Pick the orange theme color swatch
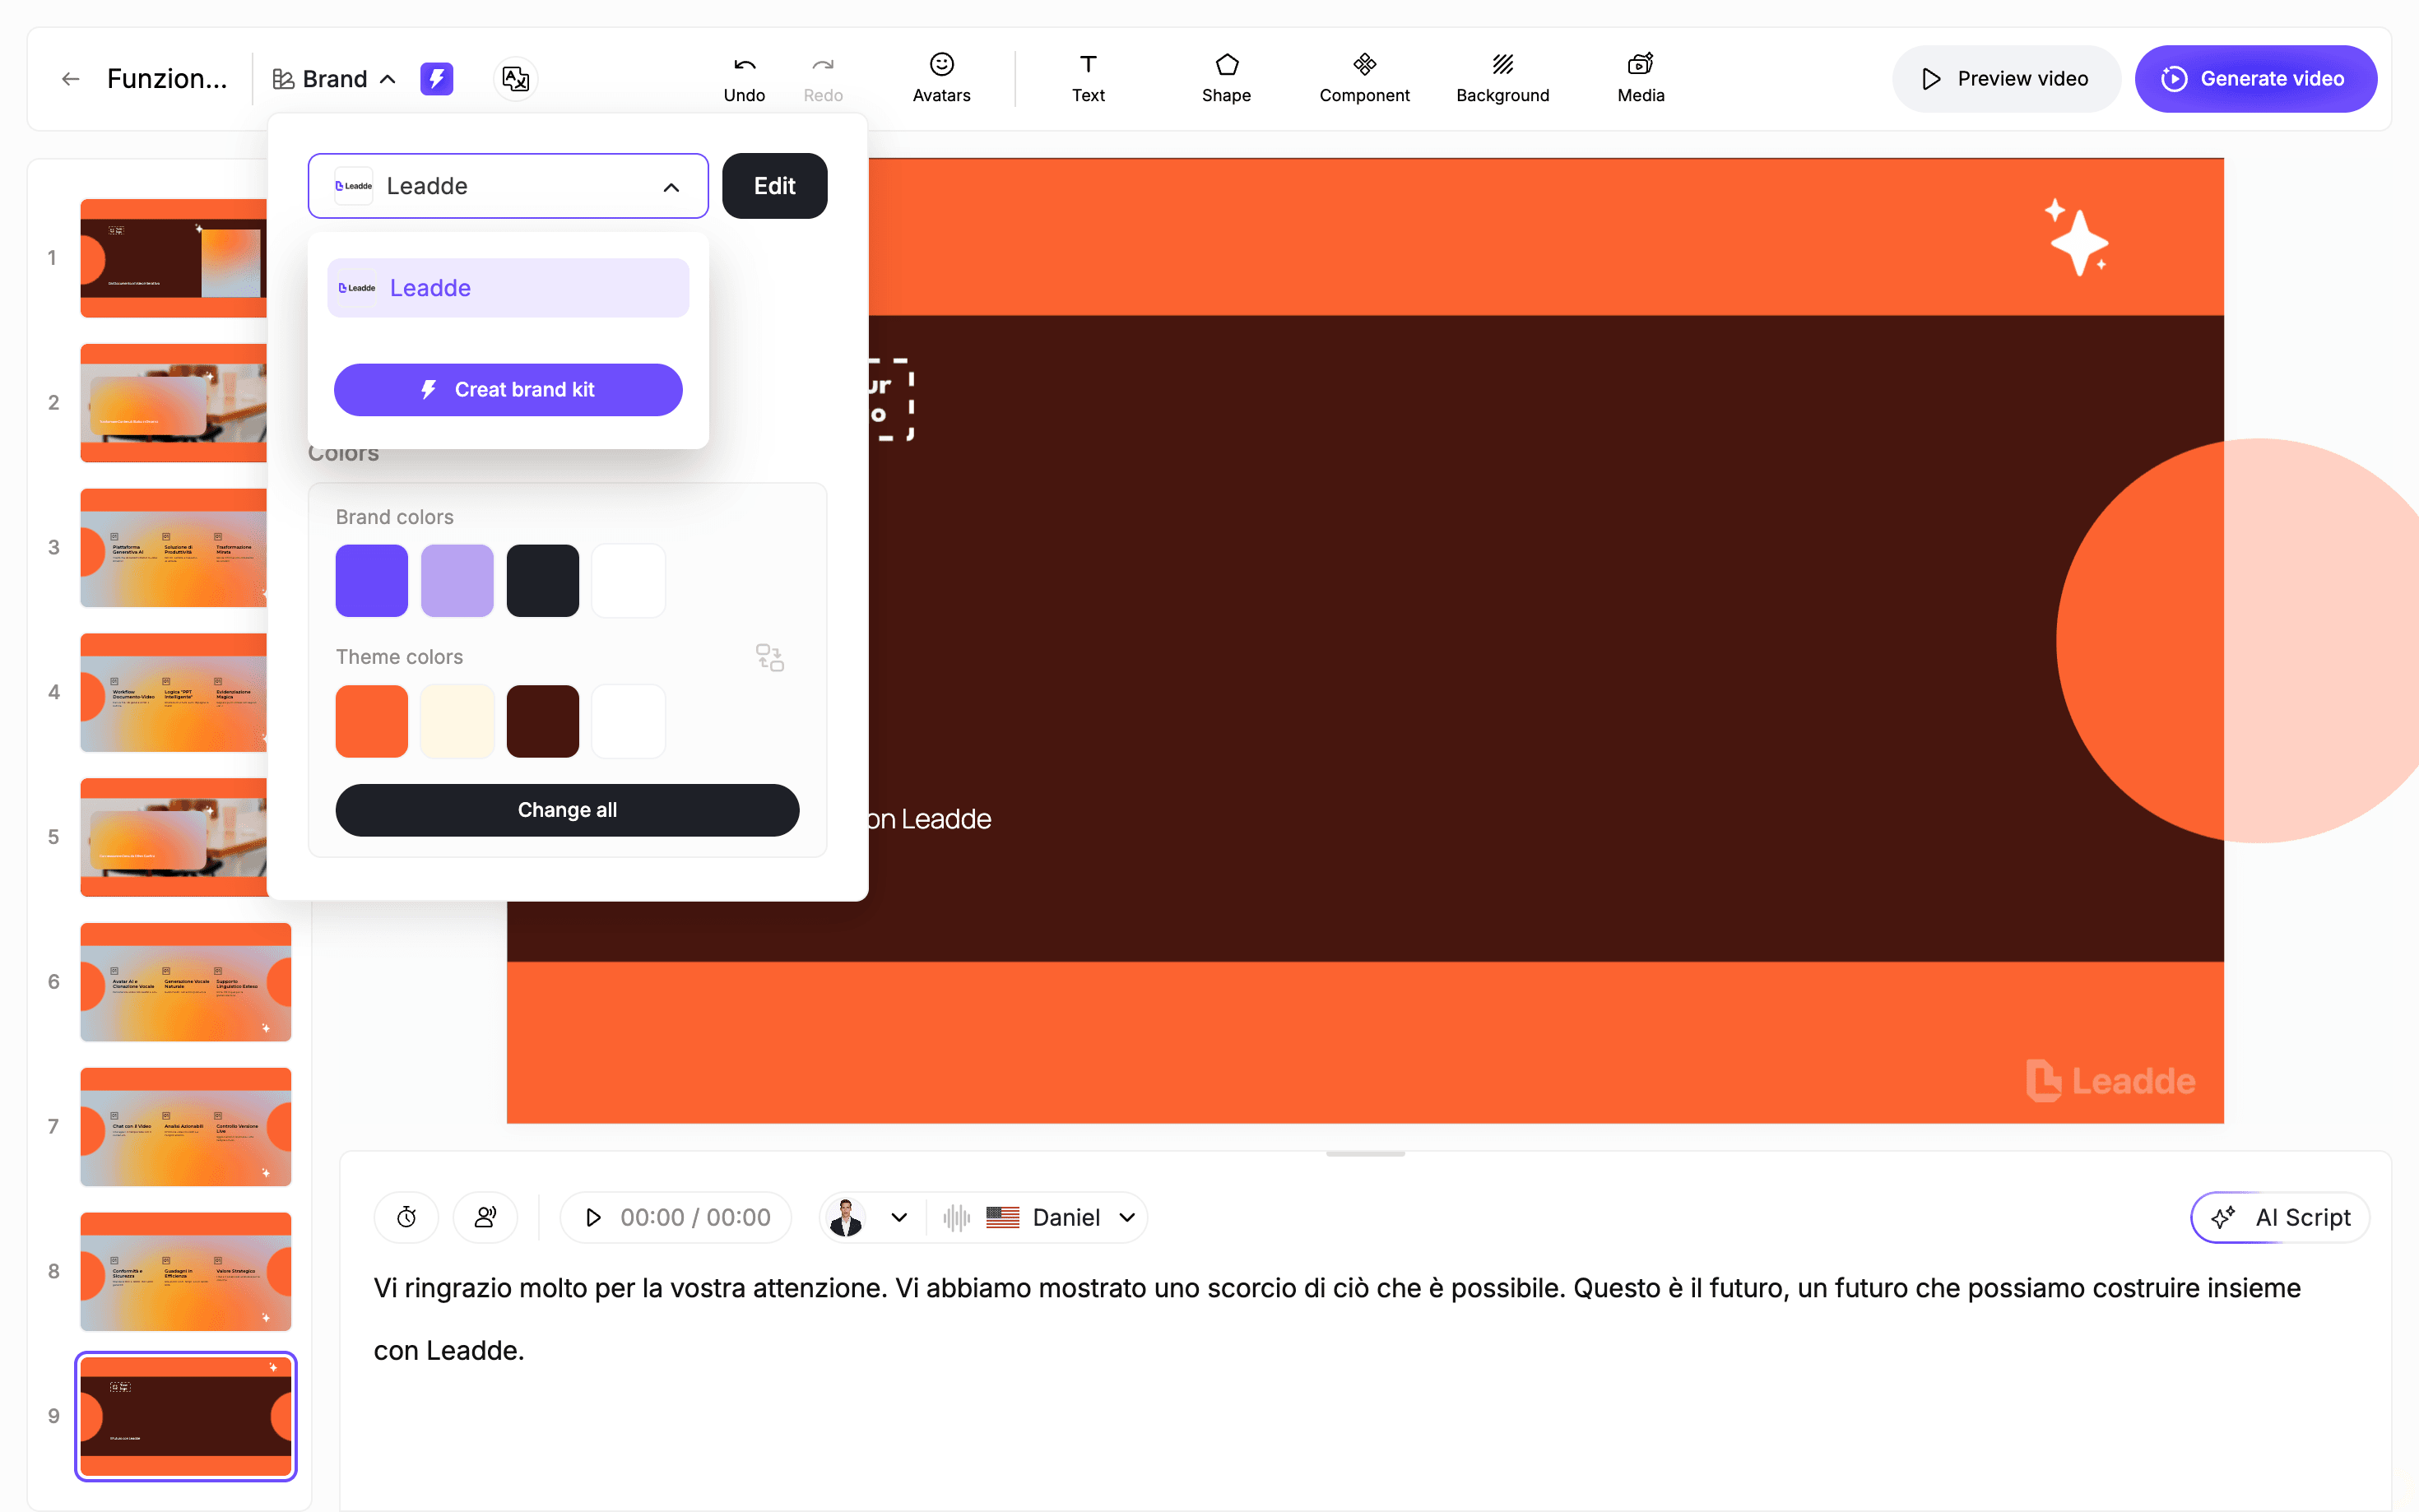2419x1512 pixels. pyautogui.click(x=371, y=721)
